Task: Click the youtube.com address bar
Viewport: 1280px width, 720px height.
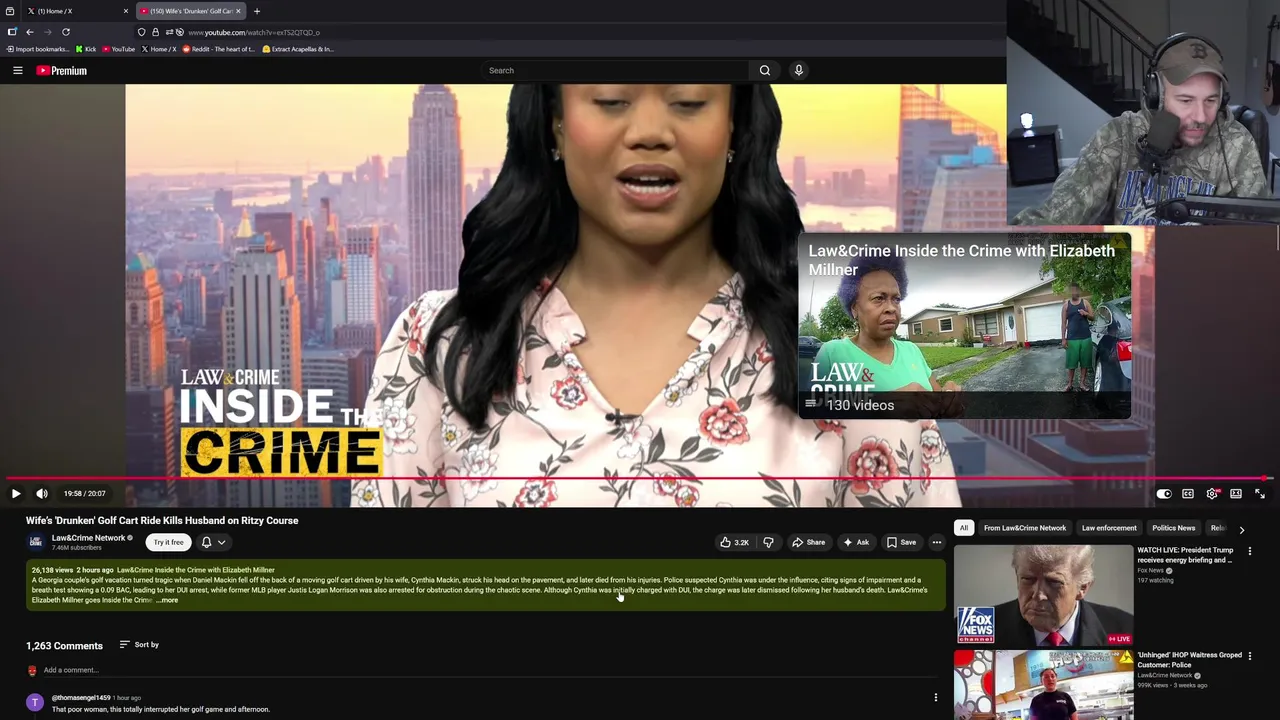Action: 254,32
